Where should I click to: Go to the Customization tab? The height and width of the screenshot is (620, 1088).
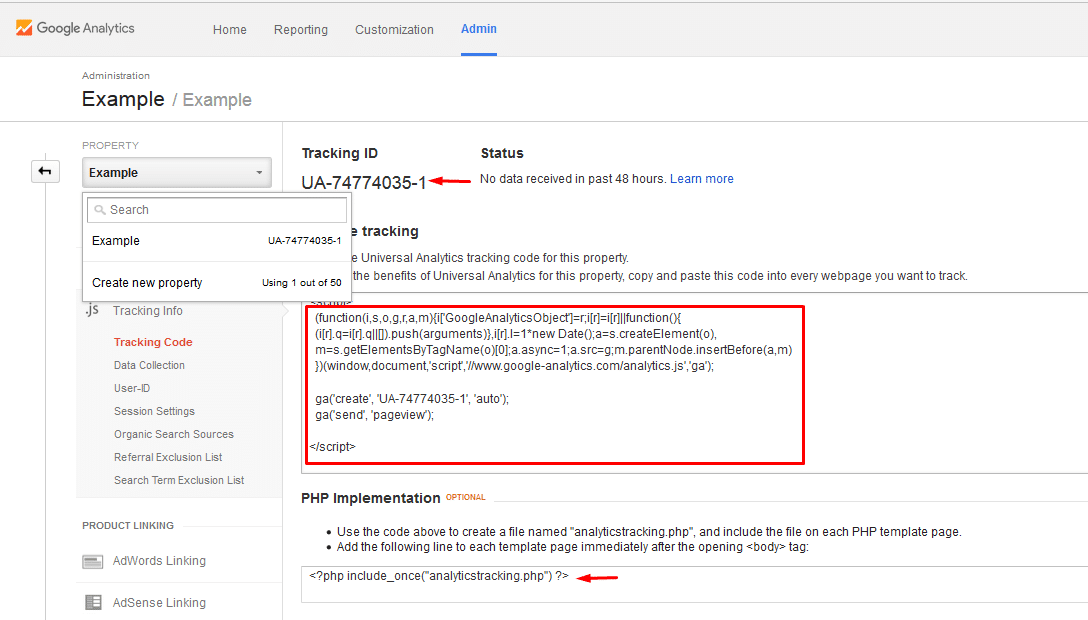pos(394,30)
